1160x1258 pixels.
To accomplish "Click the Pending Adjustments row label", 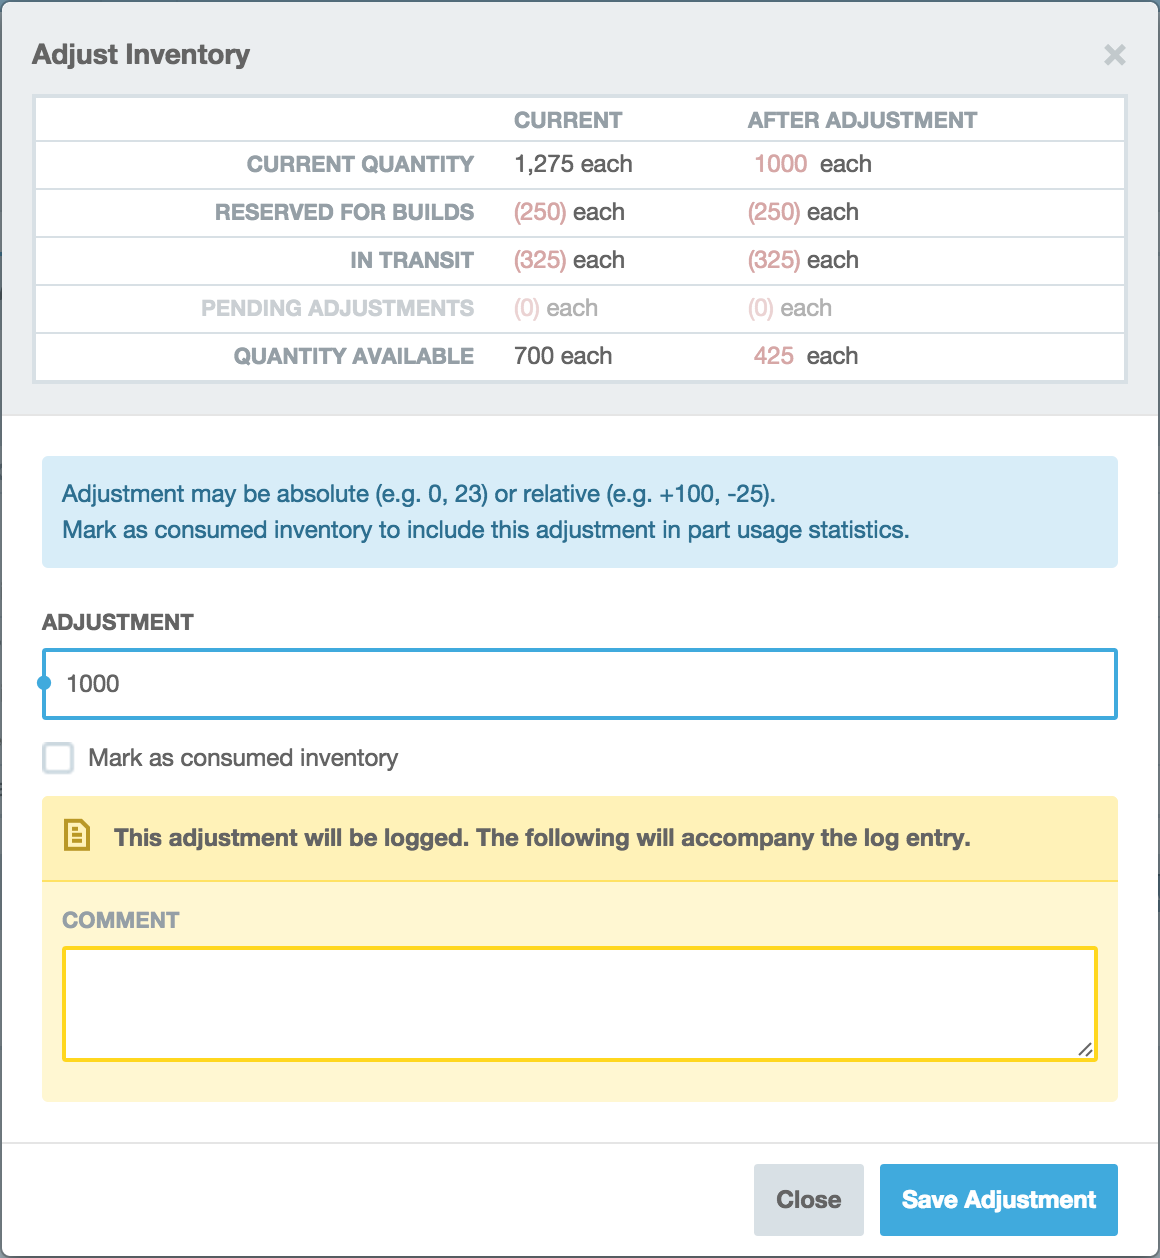I will click(337, 308).
